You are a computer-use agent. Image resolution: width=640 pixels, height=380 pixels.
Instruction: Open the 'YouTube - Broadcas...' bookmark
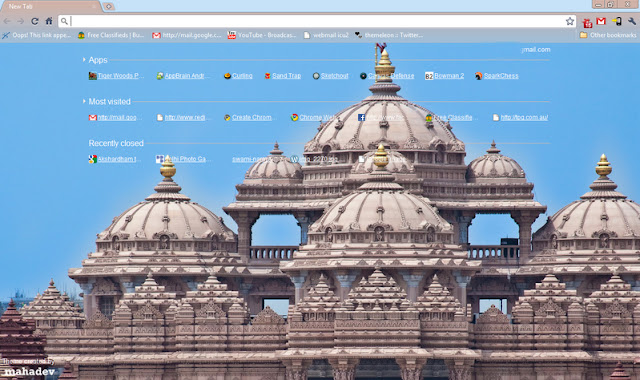pyautogui.click(x=262, y=36)
